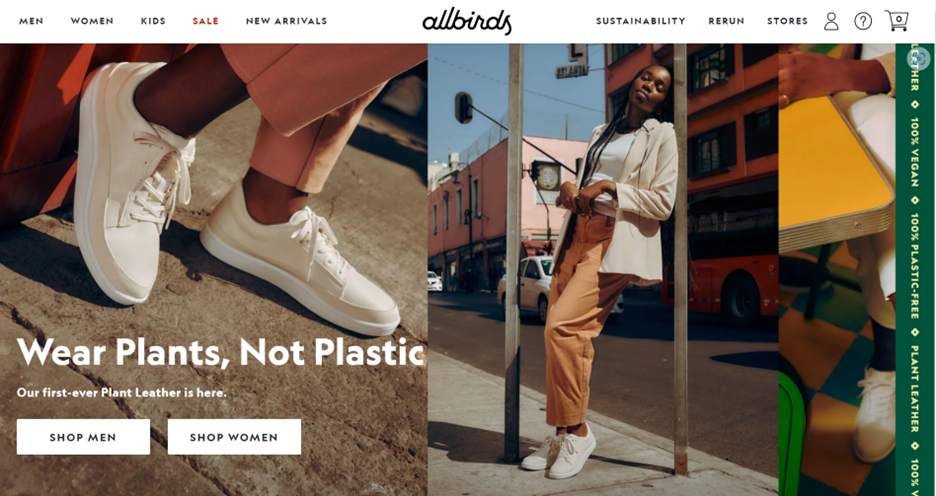Open the shopping cart icon

point(897,20)
